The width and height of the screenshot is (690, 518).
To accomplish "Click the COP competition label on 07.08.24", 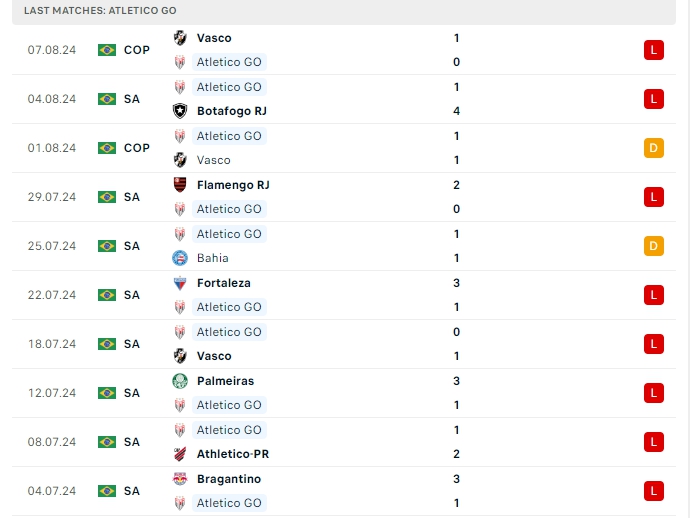I will [x=137, y=50].
